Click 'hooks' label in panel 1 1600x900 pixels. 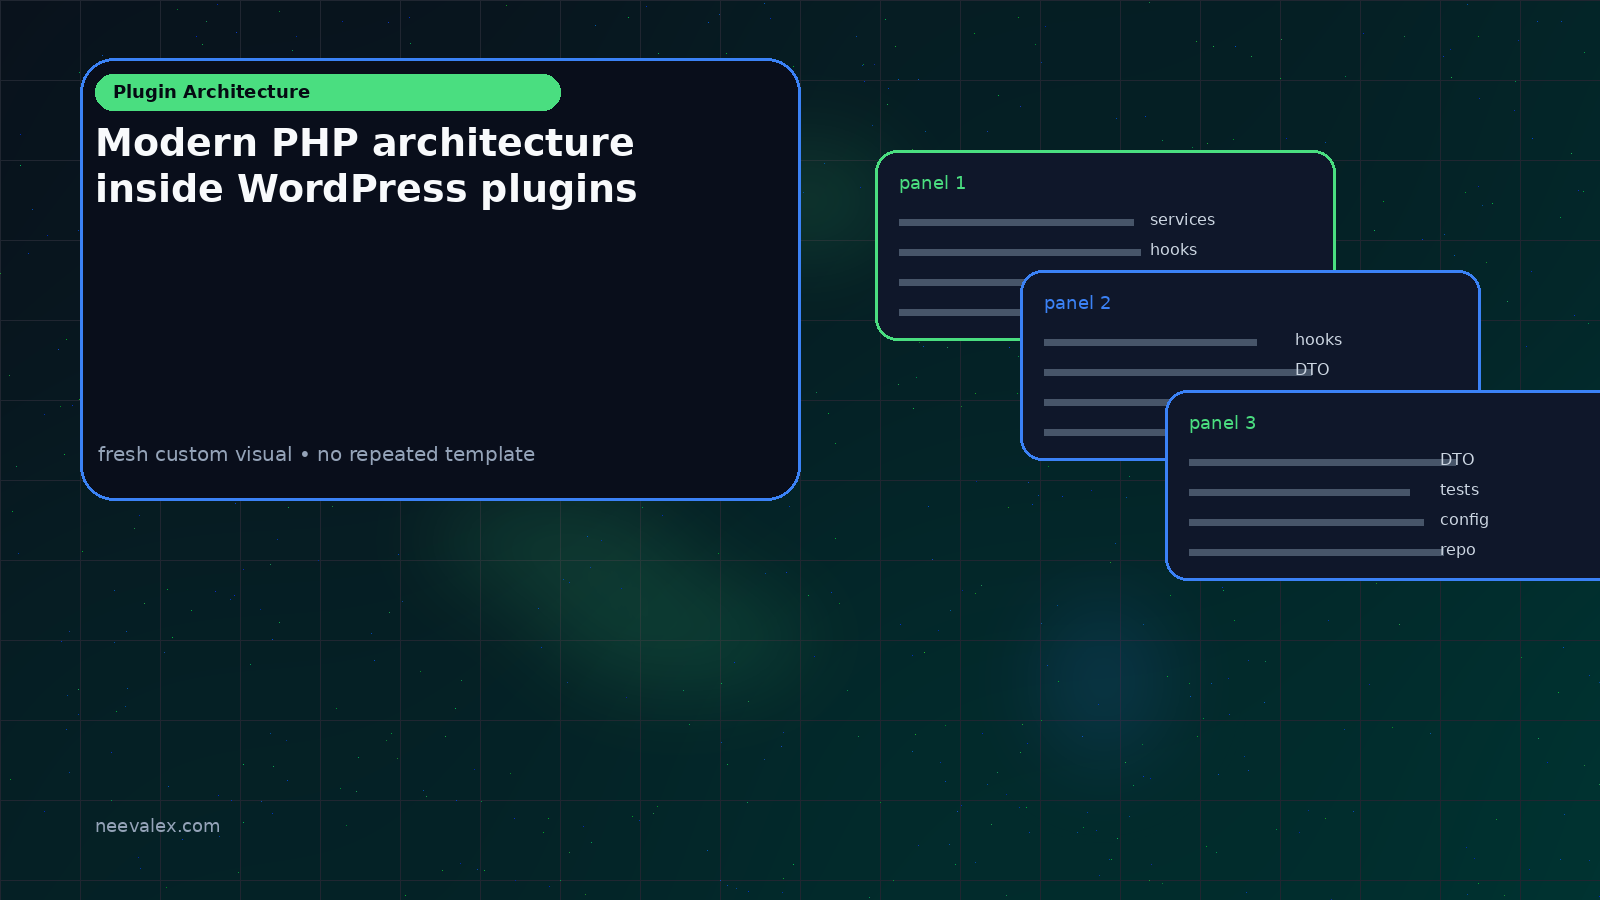[x=1173, y=250]
